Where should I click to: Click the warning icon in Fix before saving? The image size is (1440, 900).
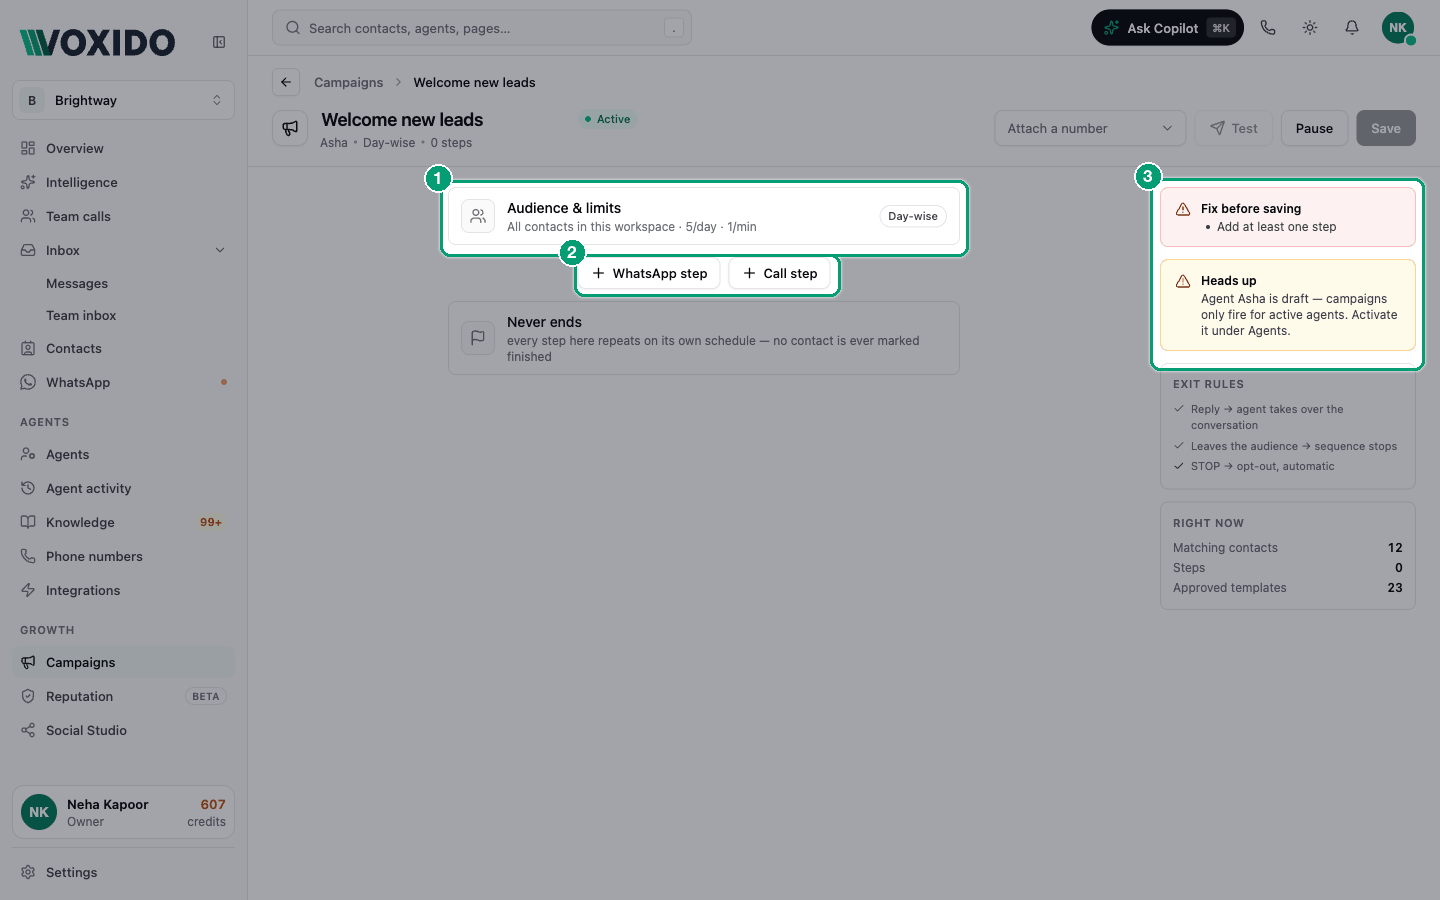pos(1183,209)
